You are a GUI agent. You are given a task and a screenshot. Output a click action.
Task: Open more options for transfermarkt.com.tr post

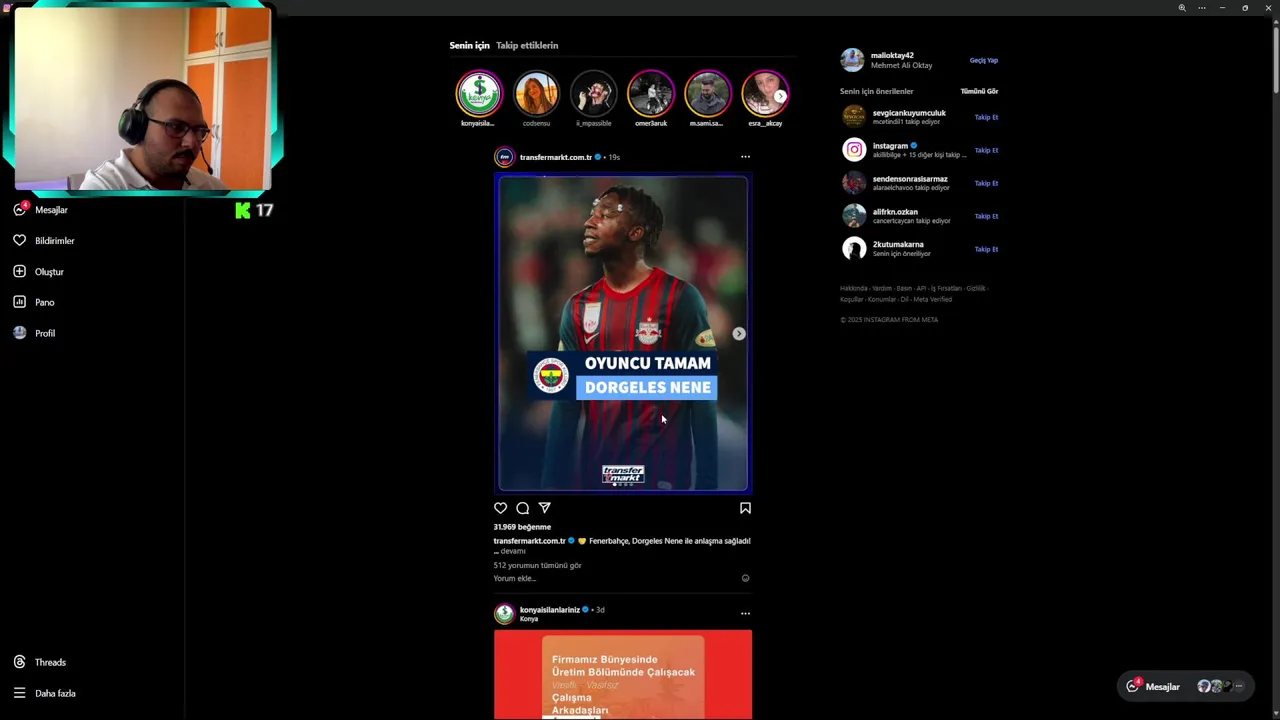745,157
